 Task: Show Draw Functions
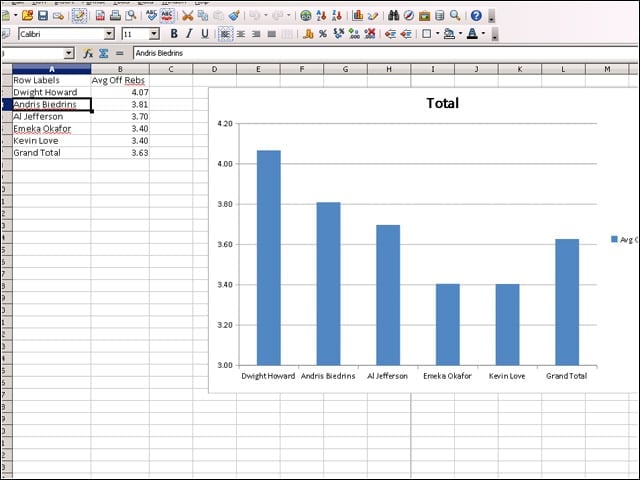[x=373, y=16]
